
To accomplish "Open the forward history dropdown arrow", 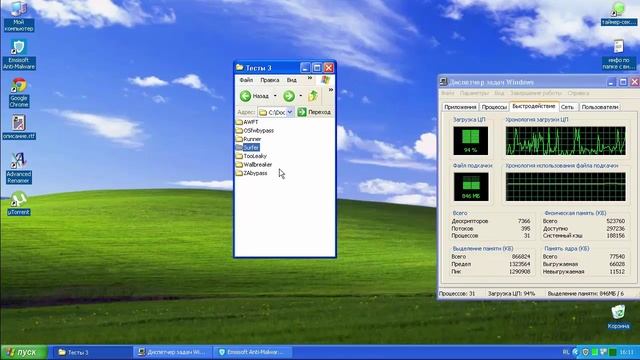I will click(301, 96).
